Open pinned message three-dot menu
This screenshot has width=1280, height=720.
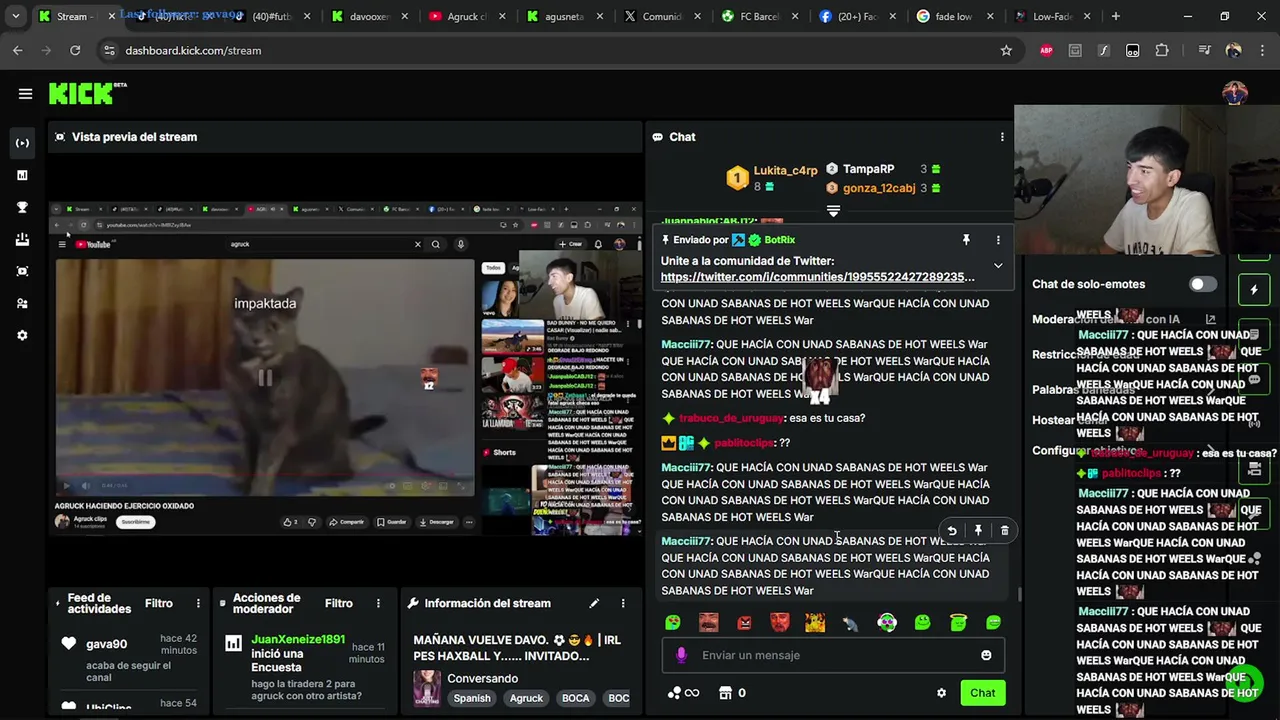[998, 240]
